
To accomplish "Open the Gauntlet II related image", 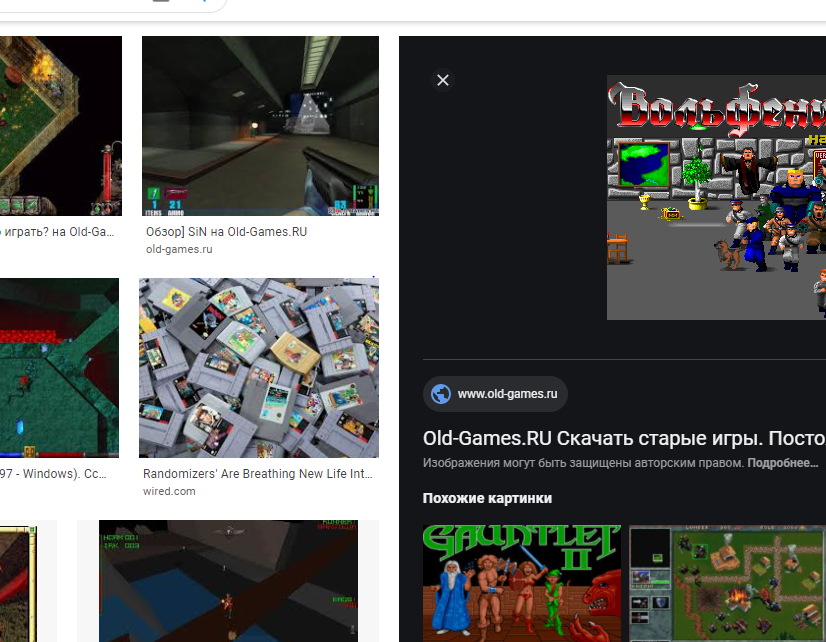I will coord(522,583).
